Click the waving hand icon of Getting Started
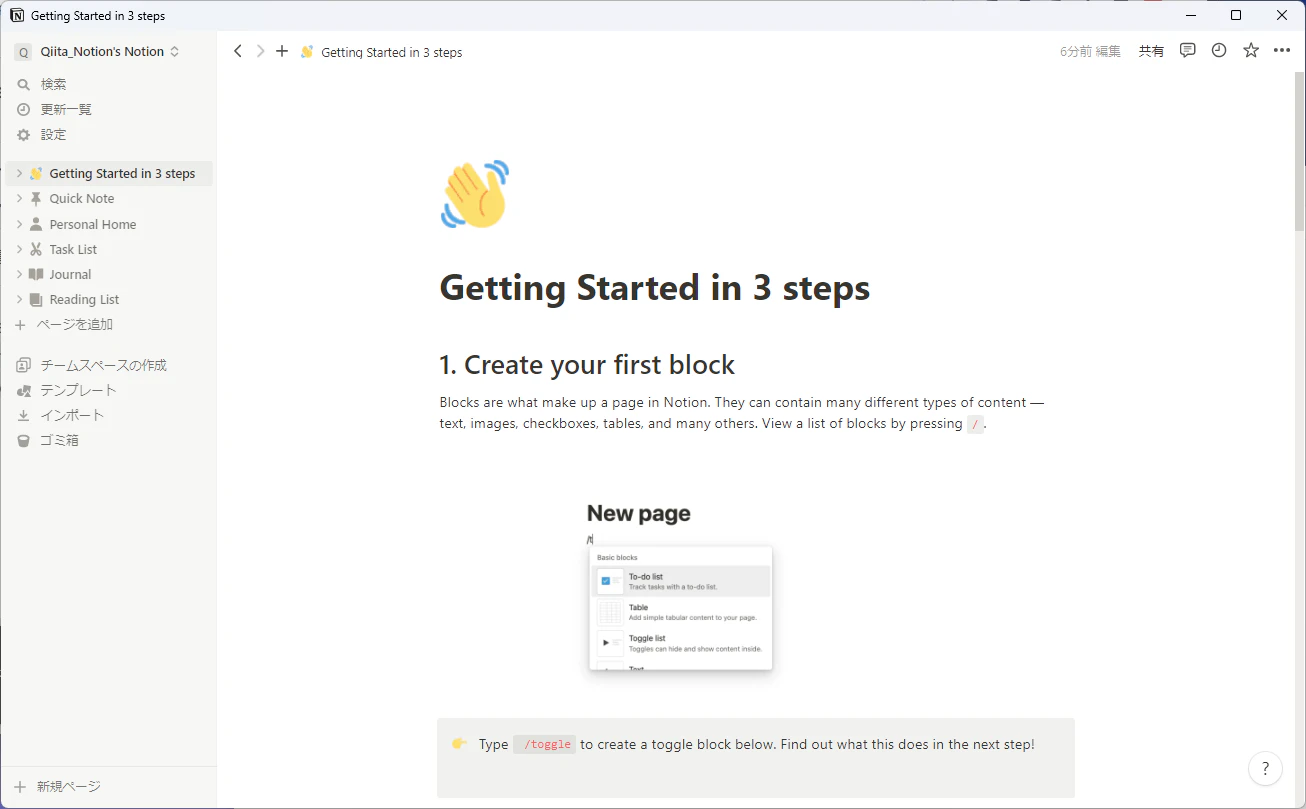Screen dimensions: 1306x809 tap(36, 174)
